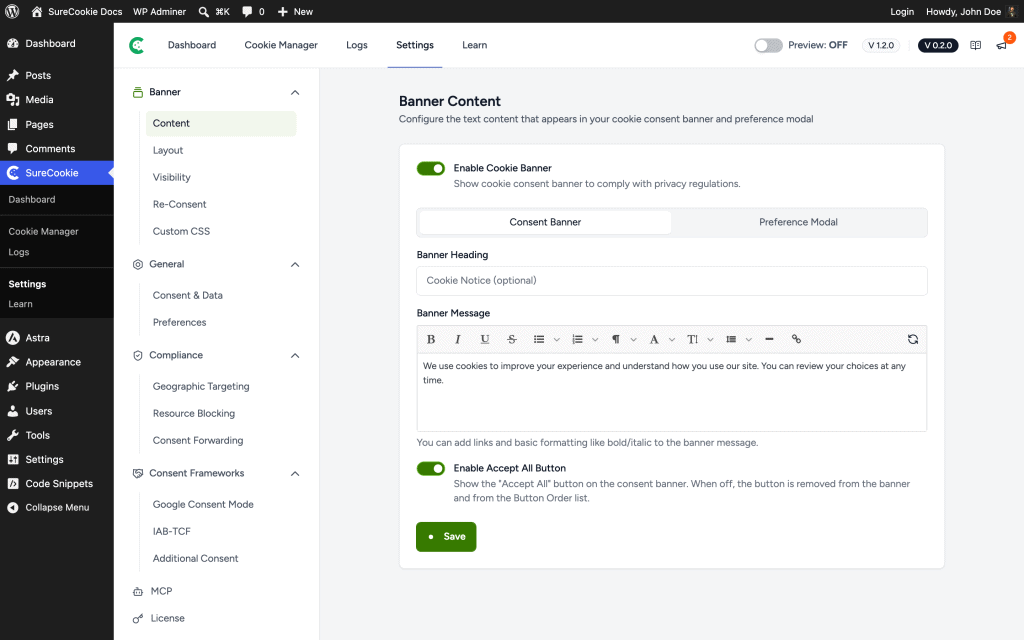Collapse the Compliance section chevron
The width and height of the screenshot is (1024, 640).
pyautogui.click(x=295, y=355)
